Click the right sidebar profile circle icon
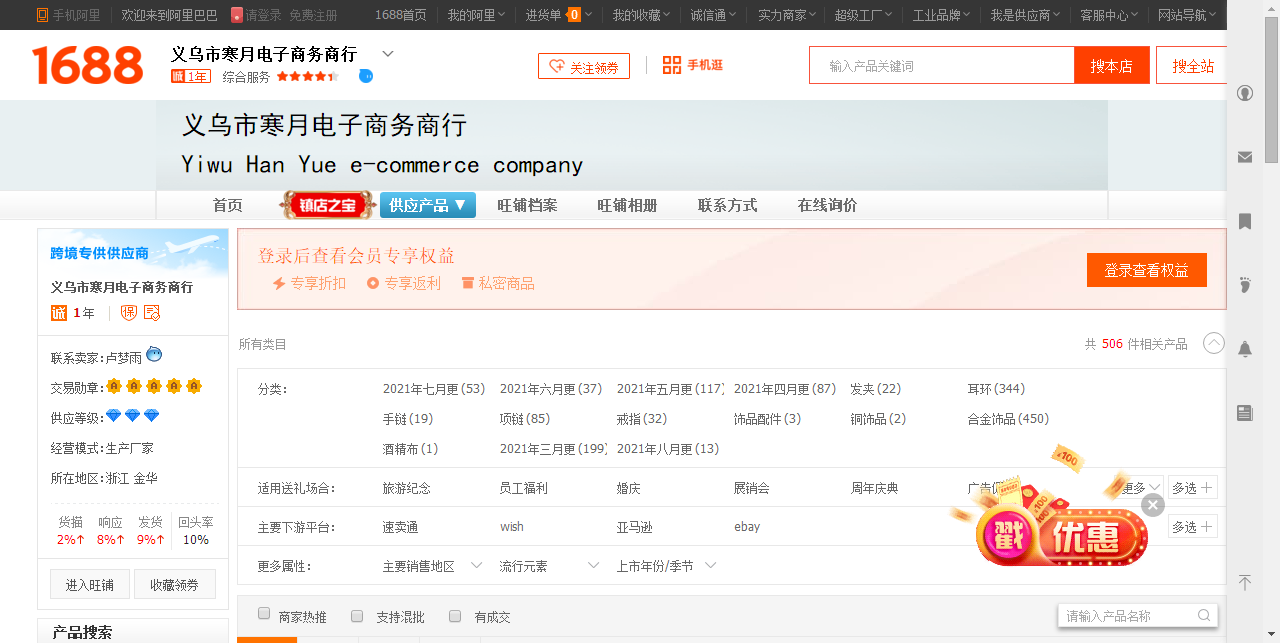The image size is (1280, 643). tap(1245, 93)
